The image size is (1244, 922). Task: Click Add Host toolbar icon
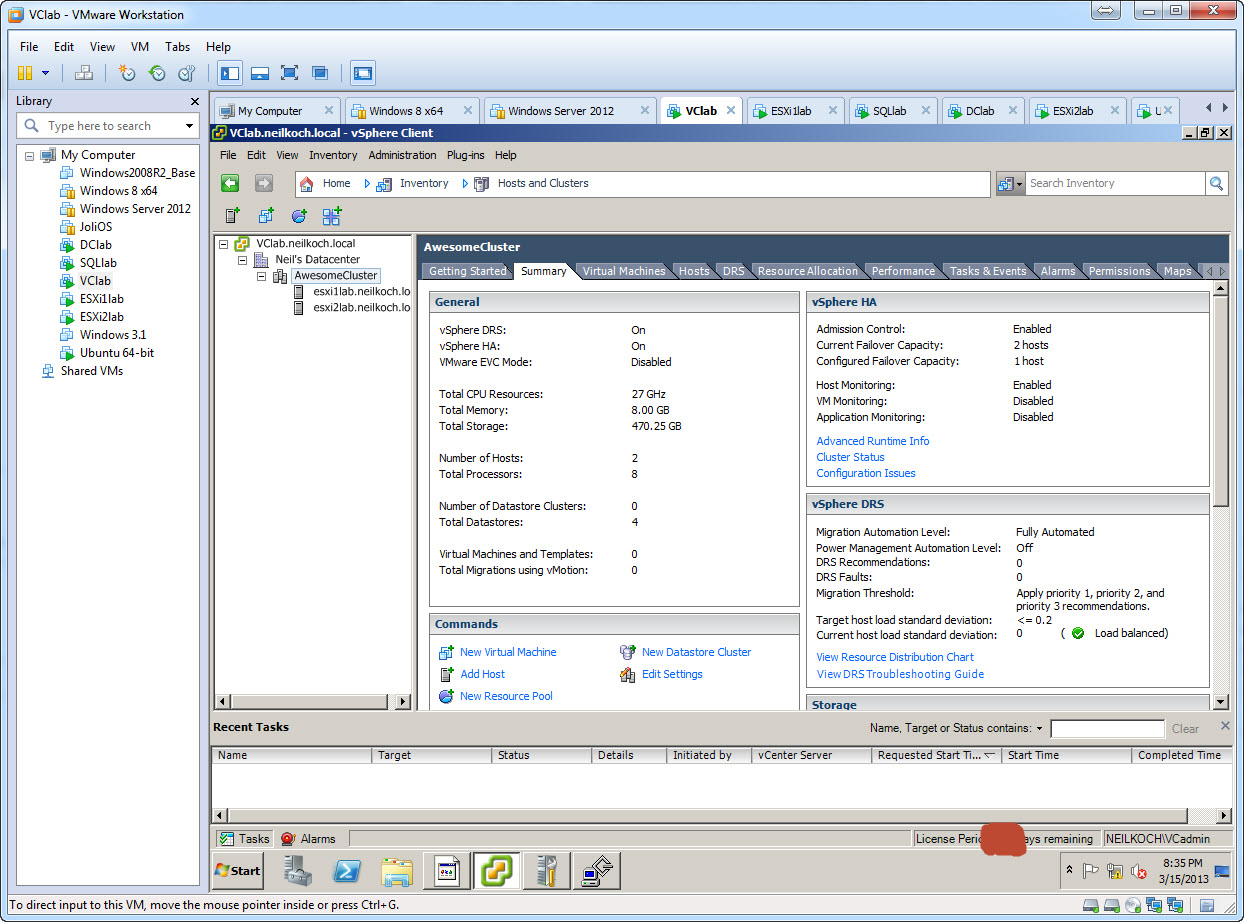(x=232, y=215)
